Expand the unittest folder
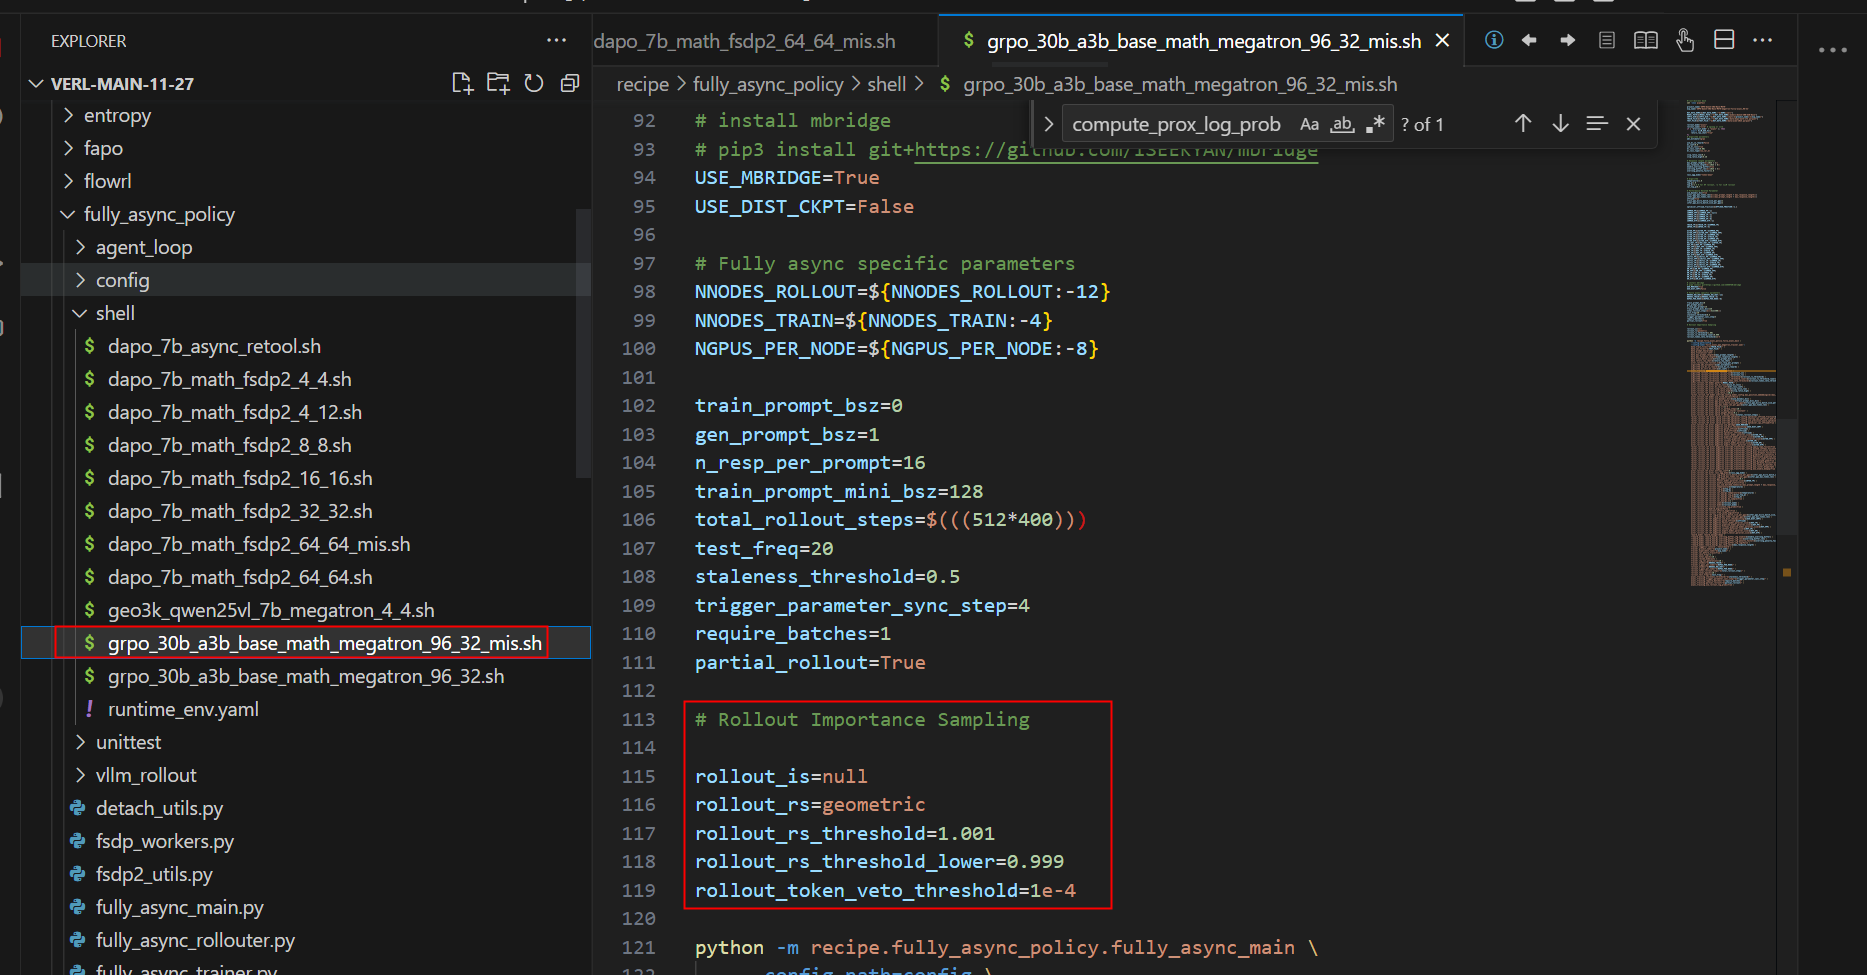Viewport: 1867px width, 975px height. [80, 742]
